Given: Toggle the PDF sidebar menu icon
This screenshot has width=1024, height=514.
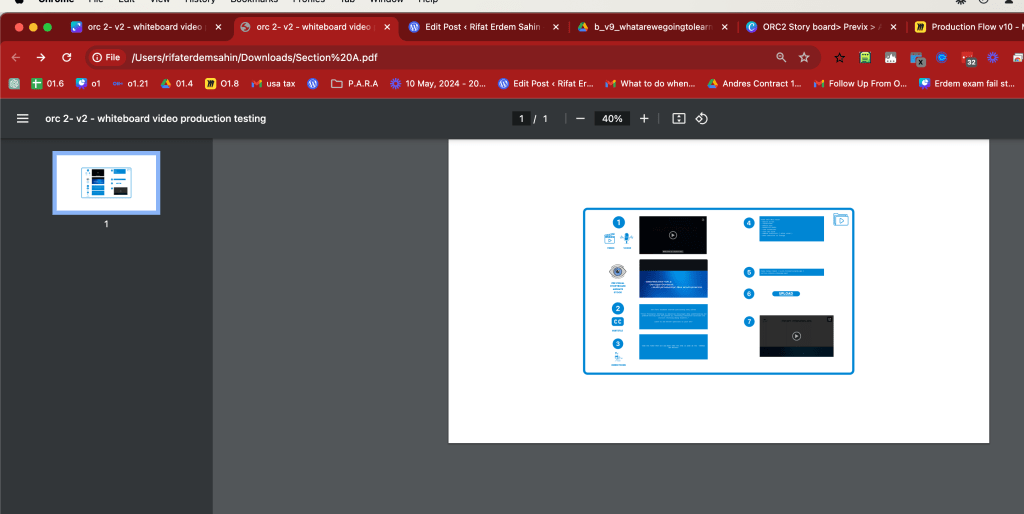Looking at the screenshot, I should 22,118.
